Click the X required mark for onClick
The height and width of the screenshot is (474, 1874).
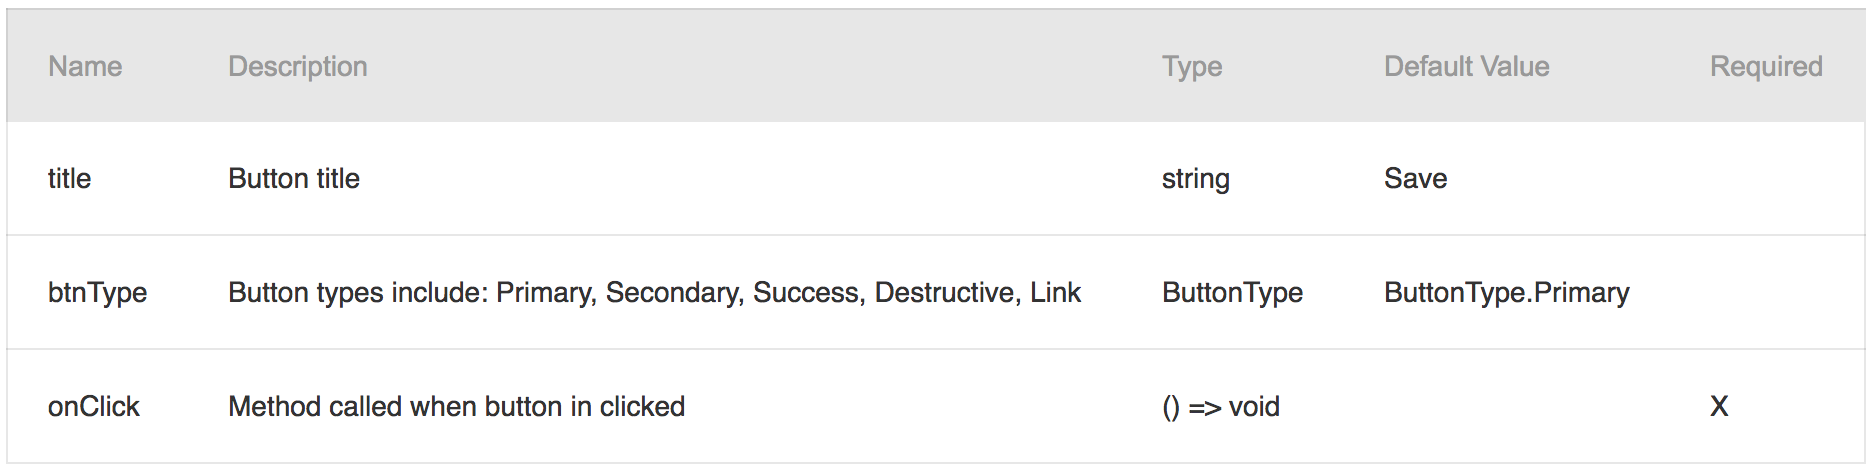pos(1719,406)
